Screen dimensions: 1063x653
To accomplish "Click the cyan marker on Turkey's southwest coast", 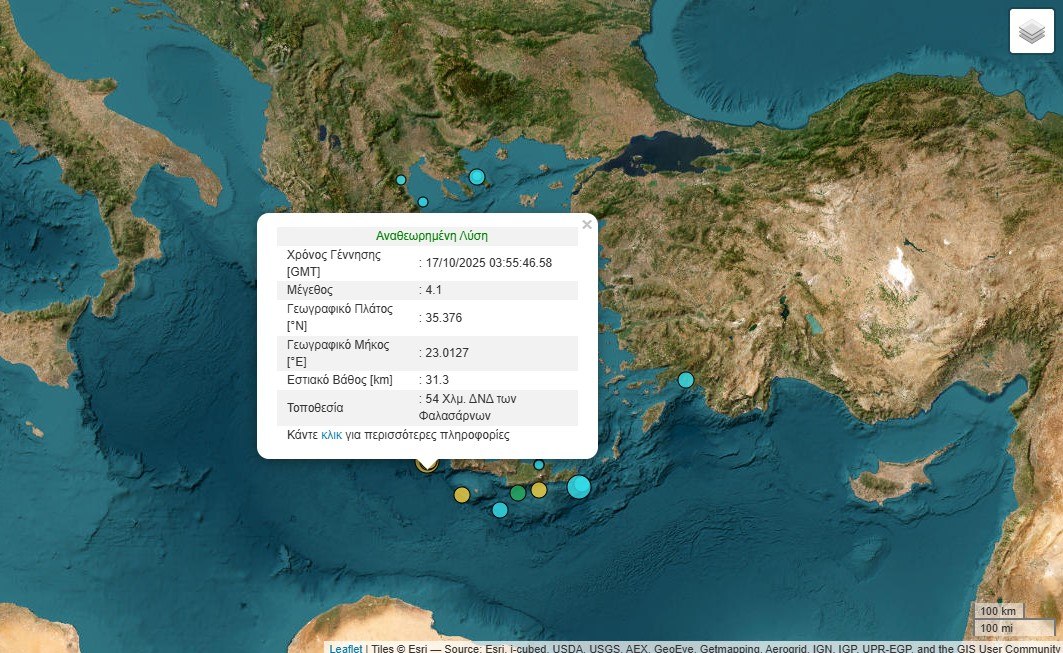I will (x=686, y=380).
